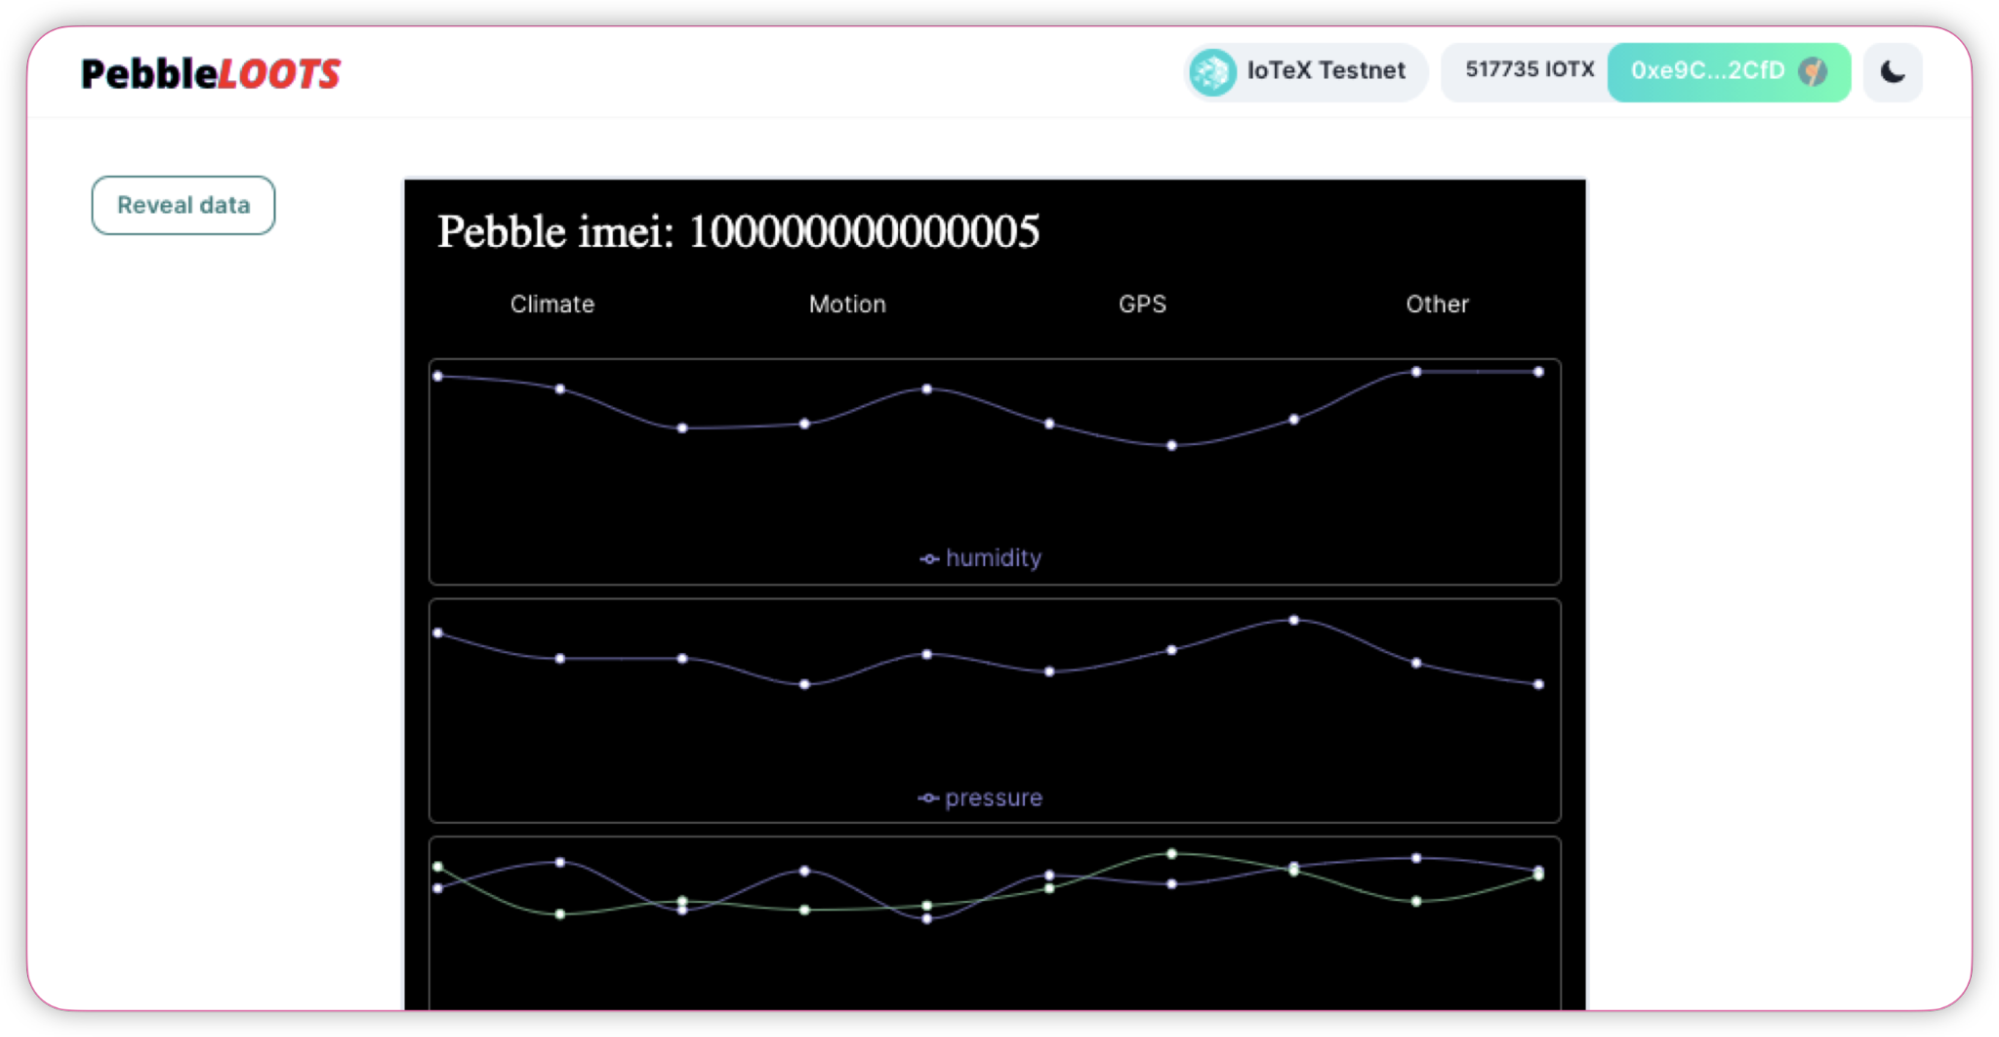Toggle the humidity legend entry

(980, 558)
